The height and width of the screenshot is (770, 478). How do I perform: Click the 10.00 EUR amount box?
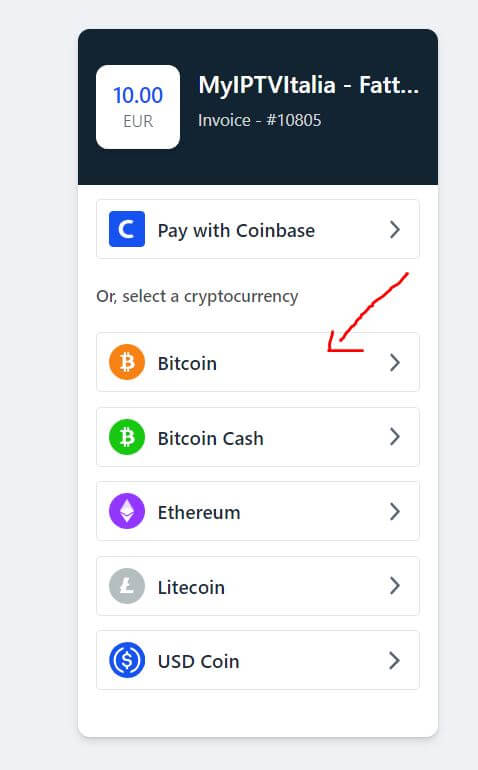tap(138, 107)
